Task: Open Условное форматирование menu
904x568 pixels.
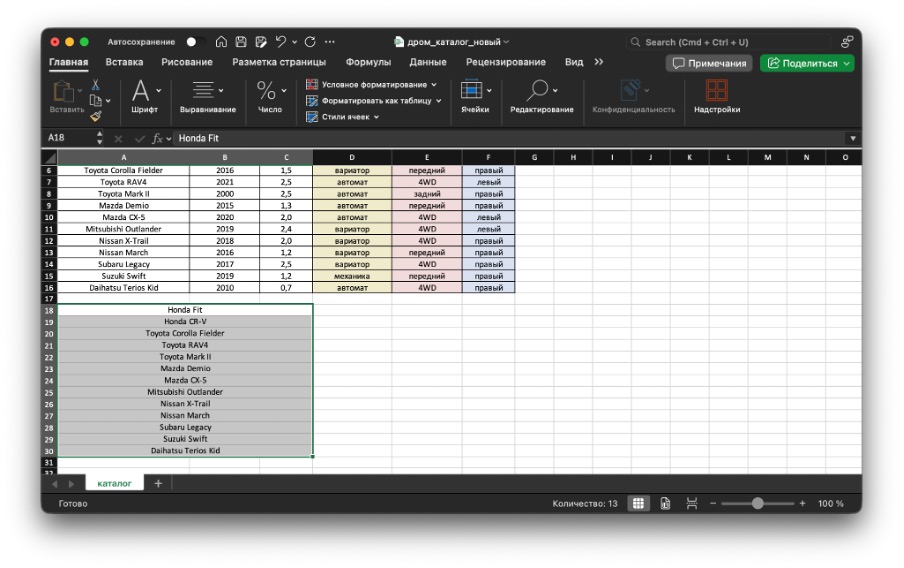Action: [x=371, y=85]
